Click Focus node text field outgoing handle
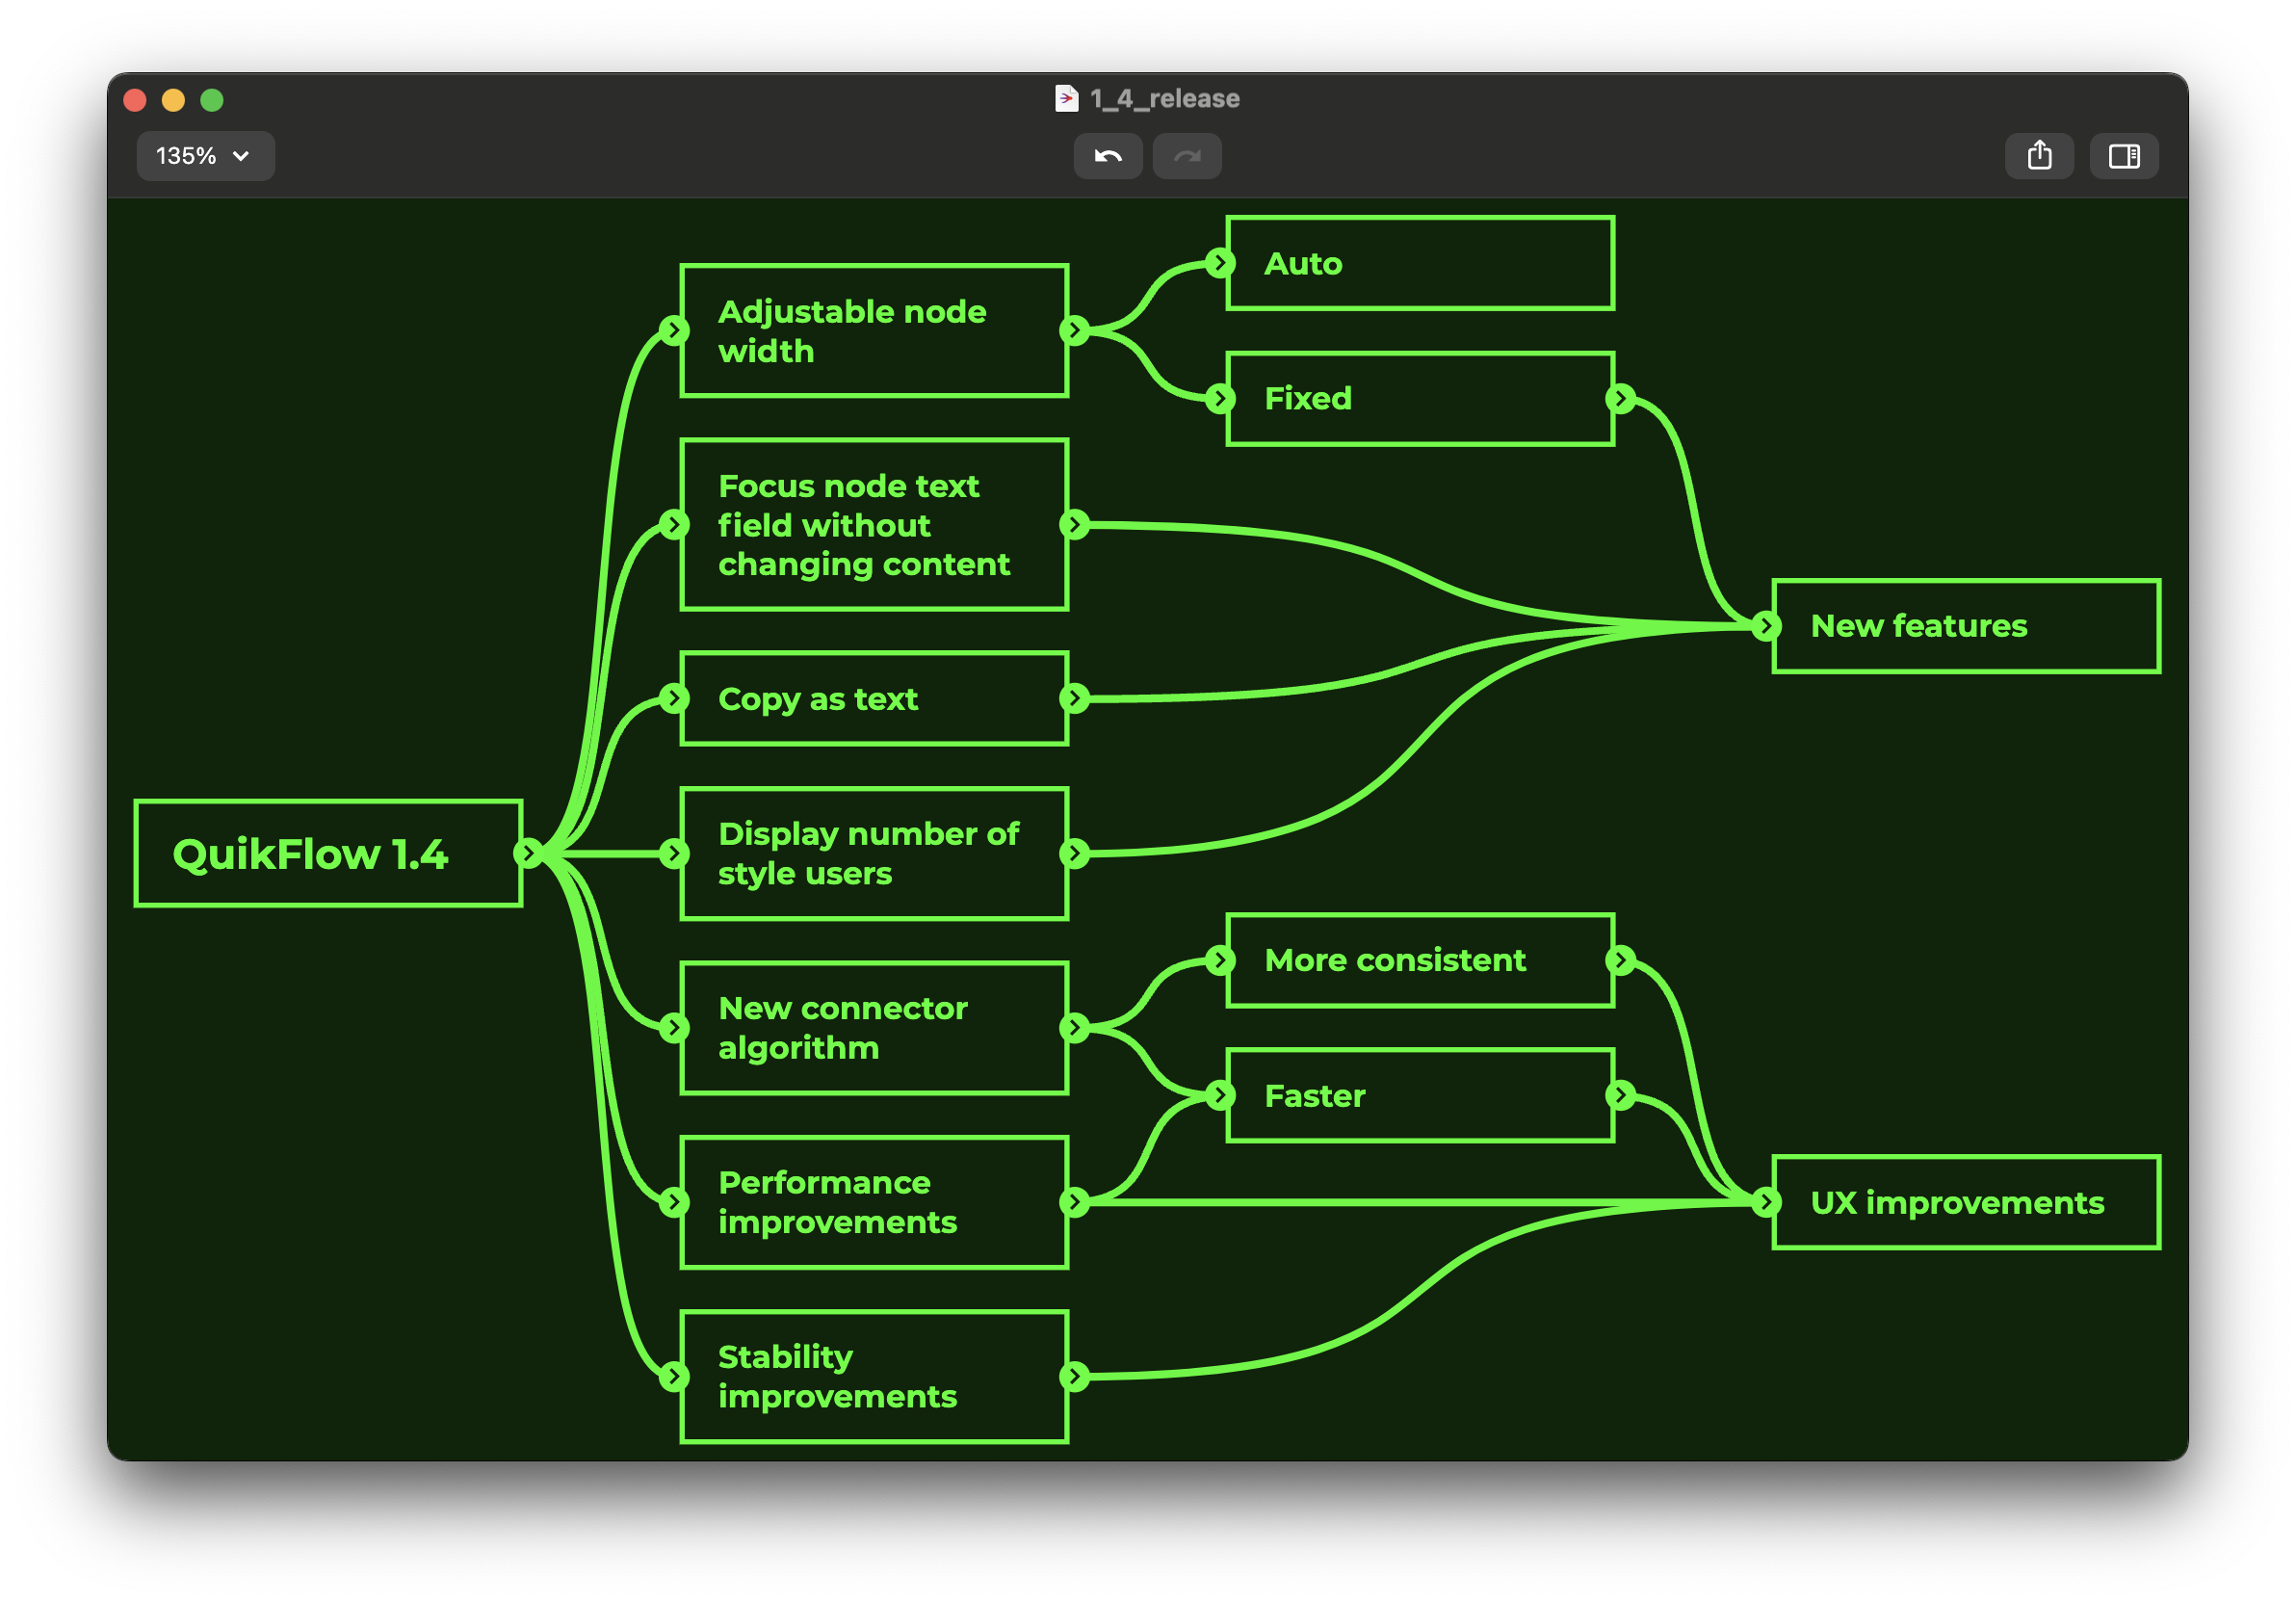This screenshot has height=1603, width=2296. coord(1074,525)
